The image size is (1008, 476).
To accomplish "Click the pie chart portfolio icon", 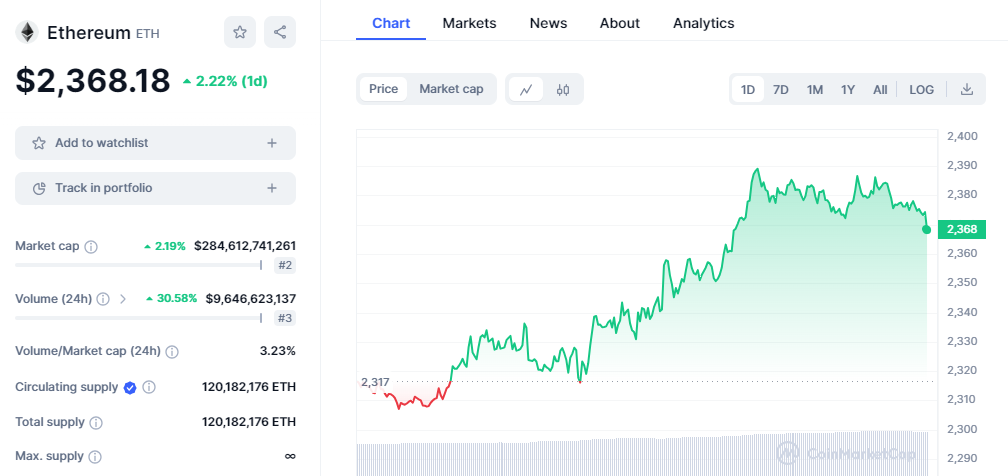I will click(x=39, y=188).
